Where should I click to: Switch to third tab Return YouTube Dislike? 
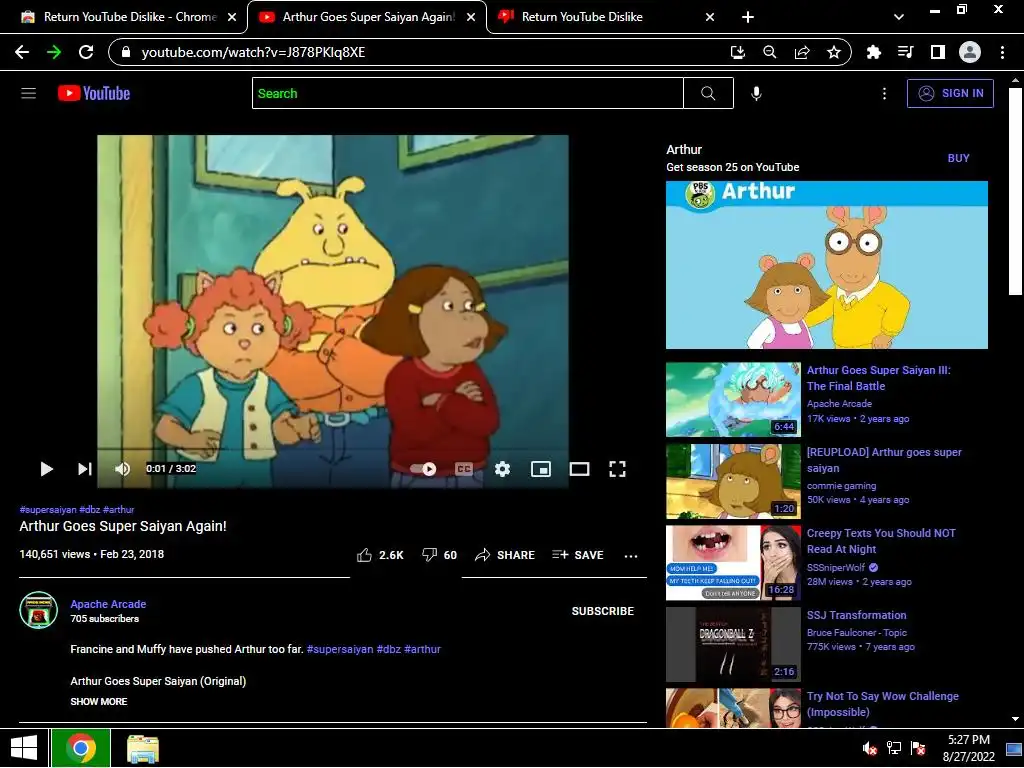(x=606, y=17)
